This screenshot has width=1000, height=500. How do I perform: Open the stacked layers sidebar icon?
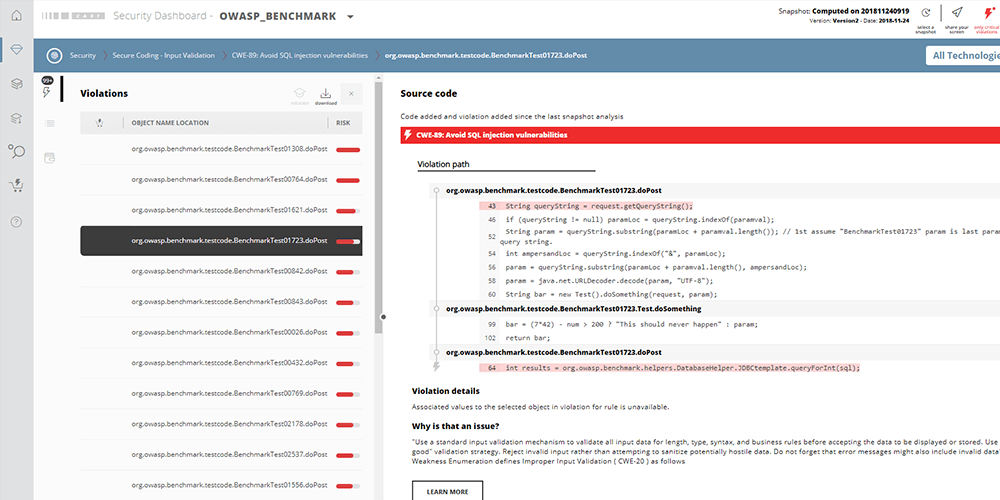17,84
